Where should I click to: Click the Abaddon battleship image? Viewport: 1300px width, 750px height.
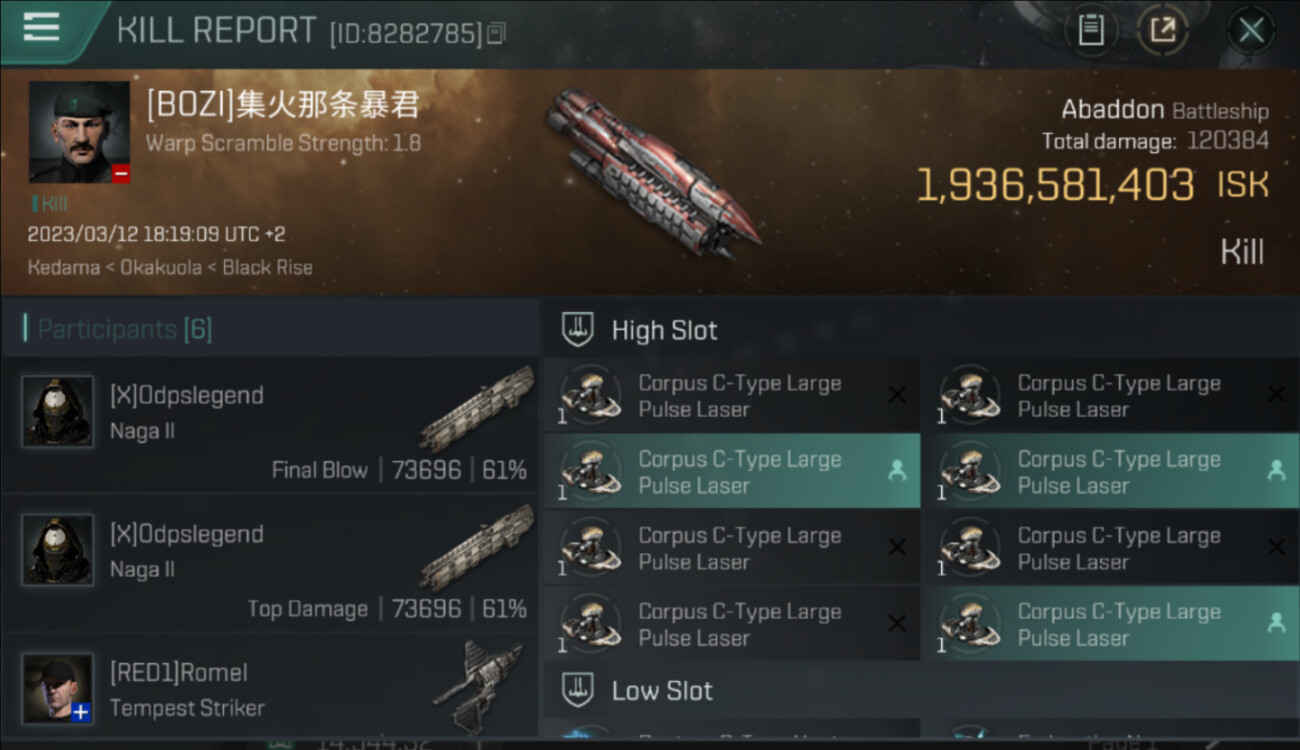click(651, 171)
